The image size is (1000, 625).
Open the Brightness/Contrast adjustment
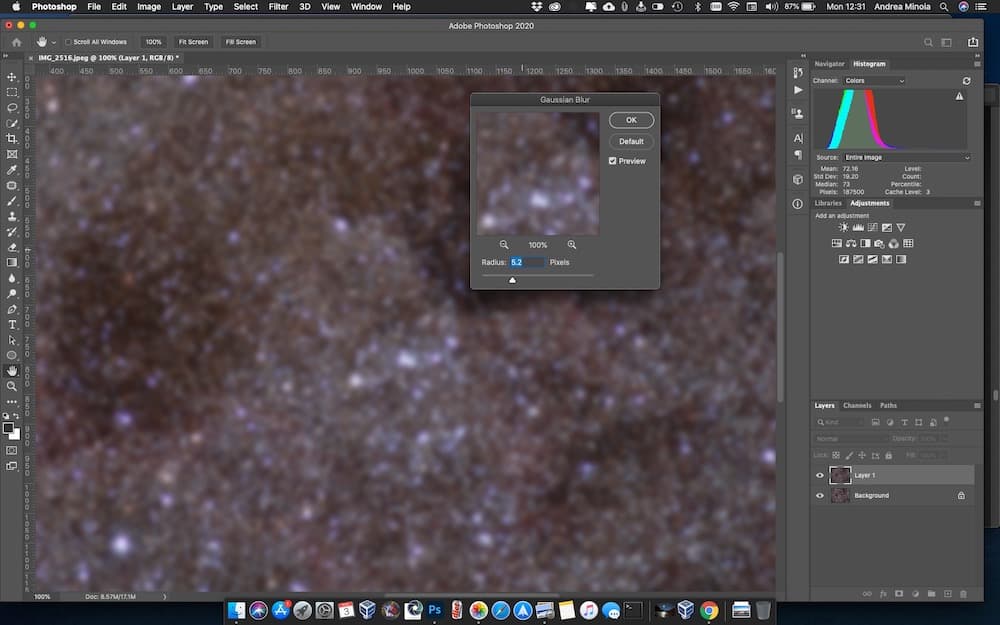(x=845, y=227)
